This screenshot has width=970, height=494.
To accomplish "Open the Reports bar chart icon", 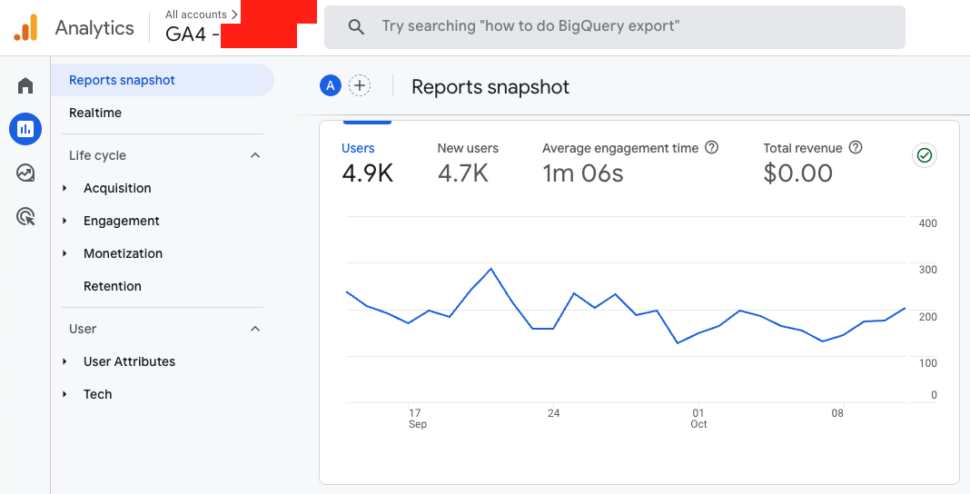I will click(25, 129).
